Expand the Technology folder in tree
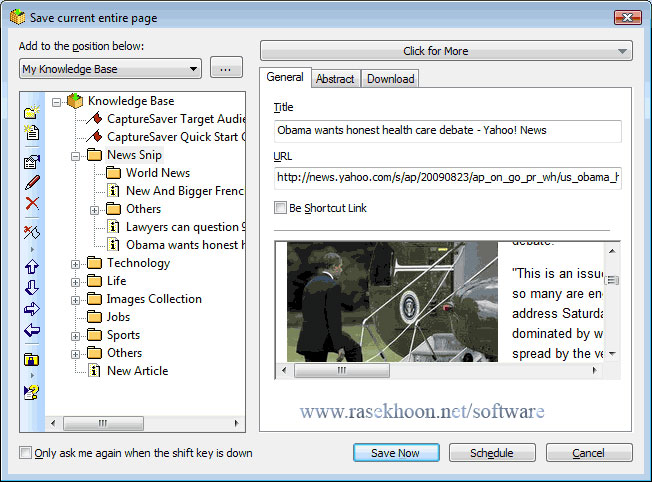652x482 pixels. tap(76, 263)
